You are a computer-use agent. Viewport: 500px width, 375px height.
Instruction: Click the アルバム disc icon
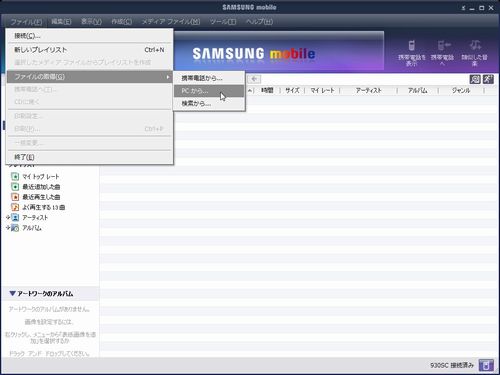15,228
